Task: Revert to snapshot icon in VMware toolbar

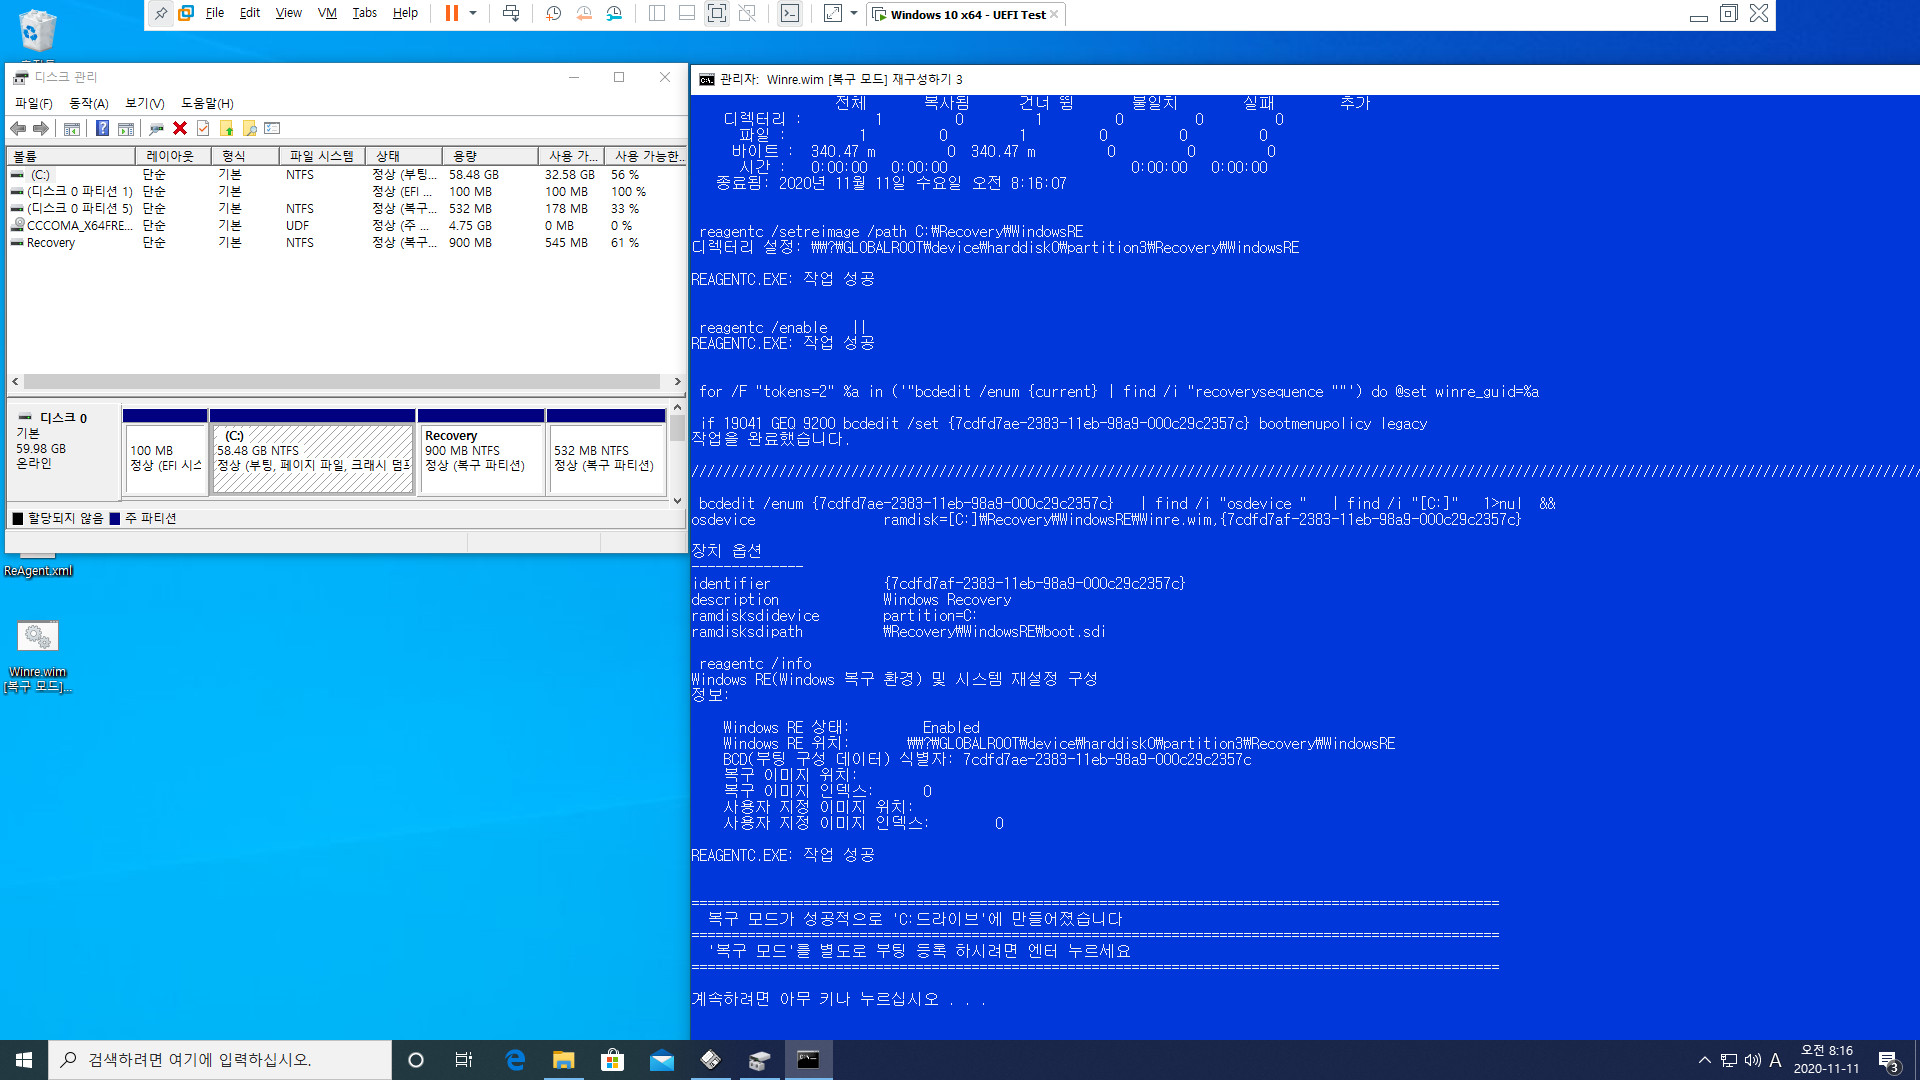Action: point(584,13)
